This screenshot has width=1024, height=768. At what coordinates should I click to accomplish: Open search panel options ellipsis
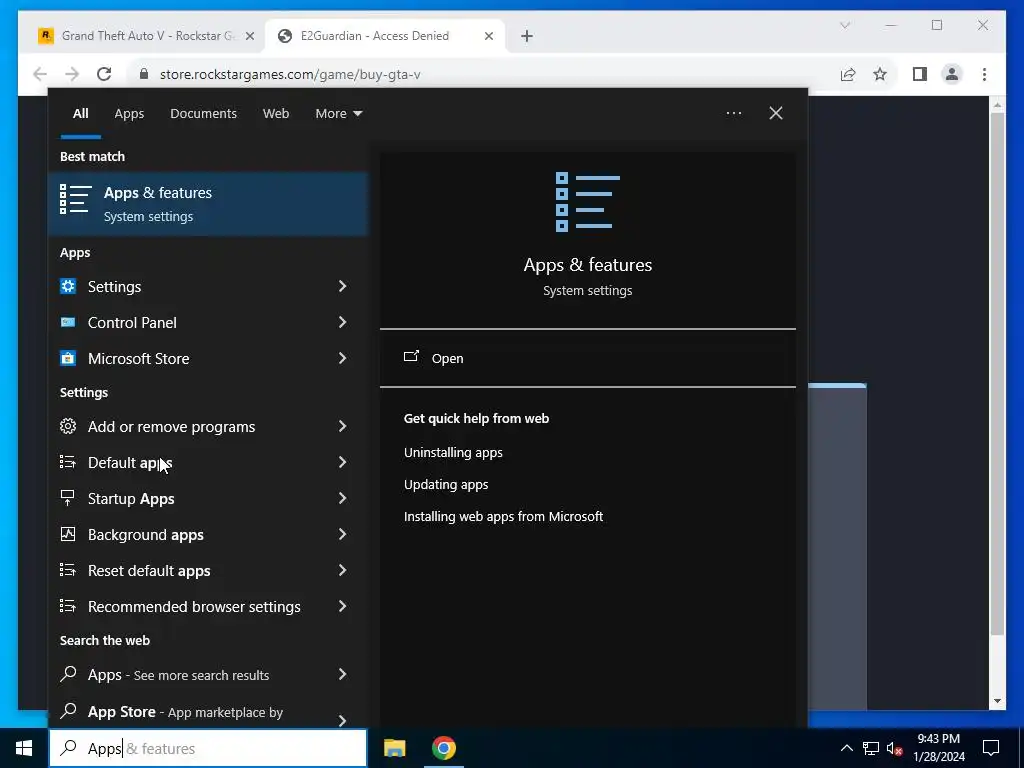pos(733,113)
